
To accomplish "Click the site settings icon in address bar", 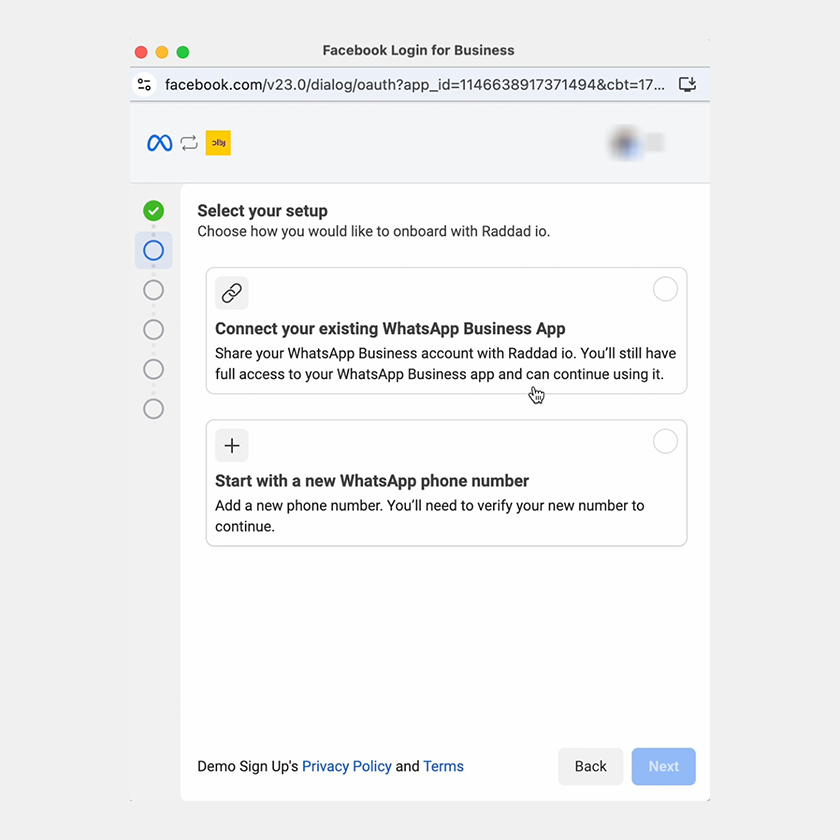I will tap(145, 85).
